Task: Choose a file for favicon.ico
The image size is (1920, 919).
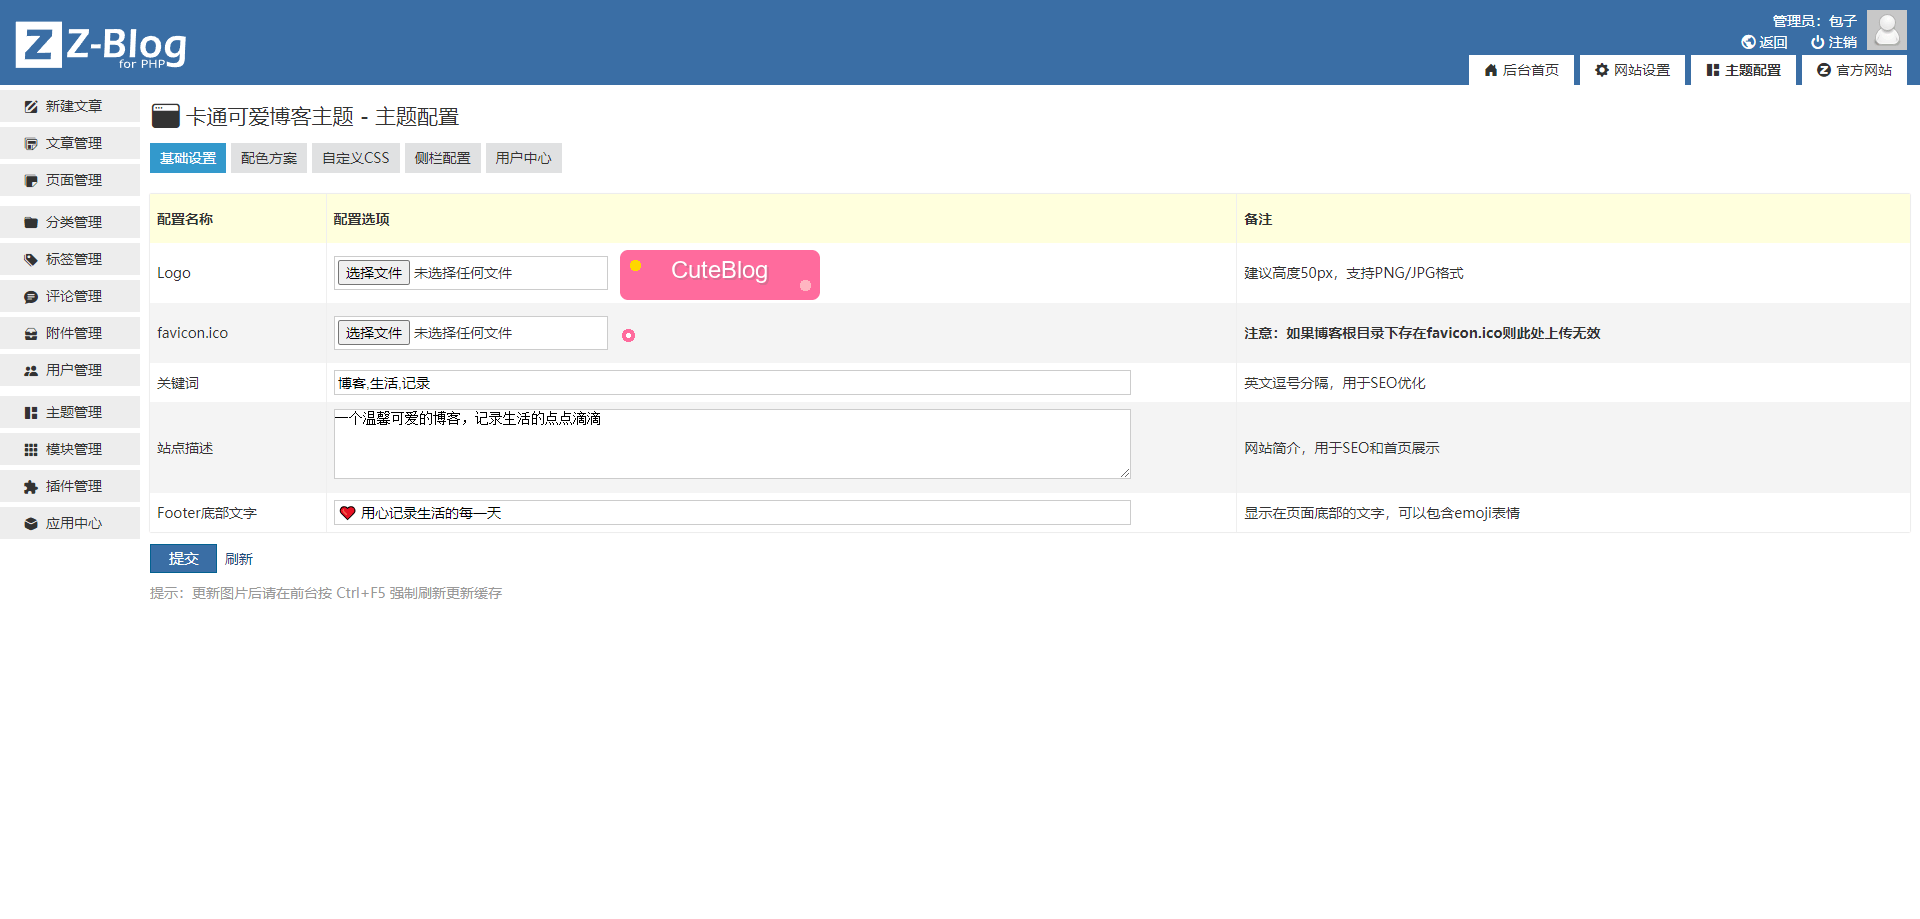Action: click(x=373, y=333)
